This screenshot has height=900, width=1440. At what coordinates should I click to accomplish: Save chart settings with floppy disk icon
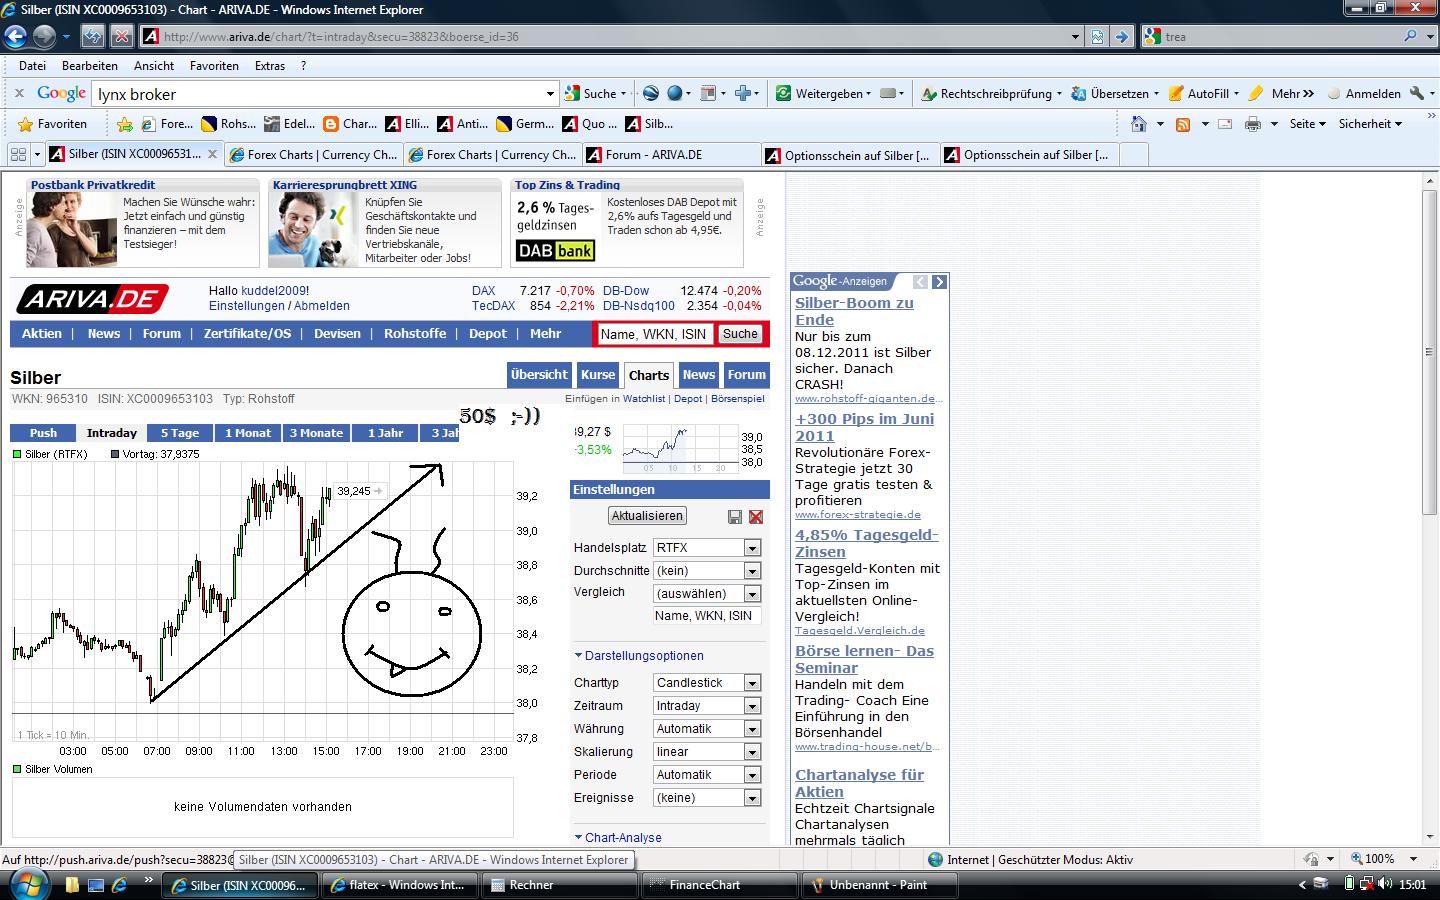pyautogui.click(x=735, y=516)
